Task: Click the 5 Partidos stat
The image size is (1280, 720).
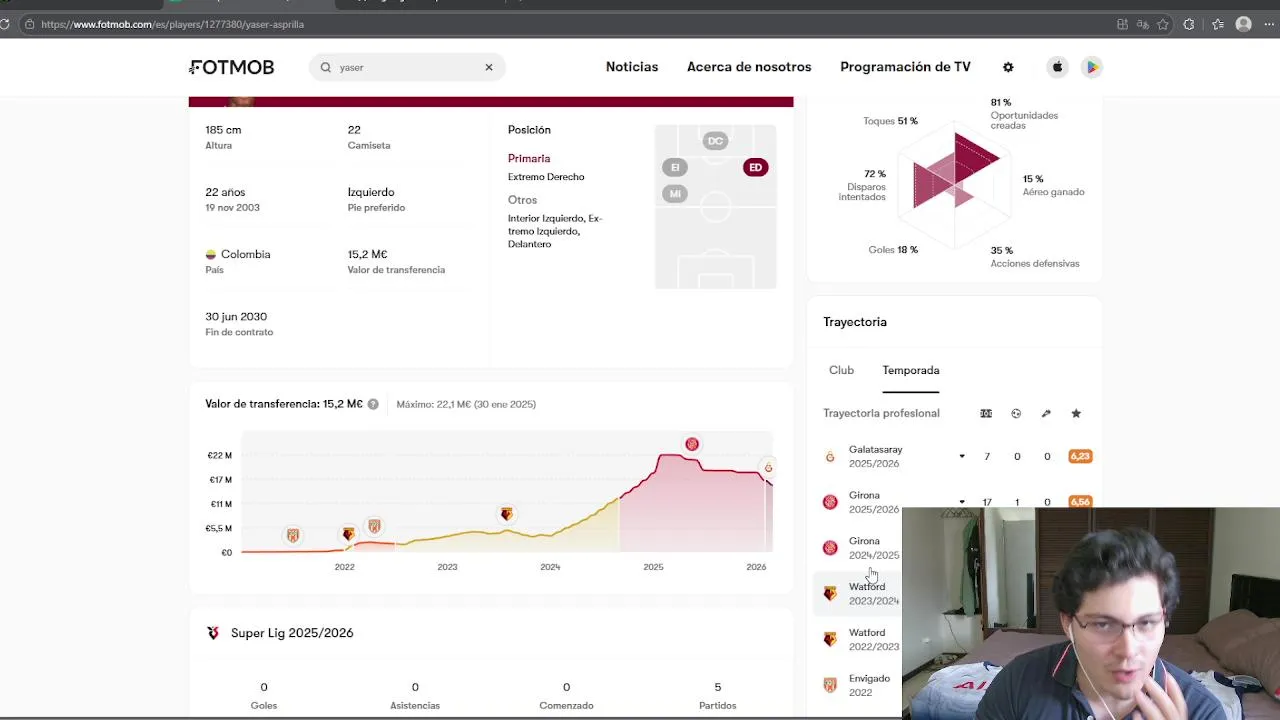Action: coord(718,695)
